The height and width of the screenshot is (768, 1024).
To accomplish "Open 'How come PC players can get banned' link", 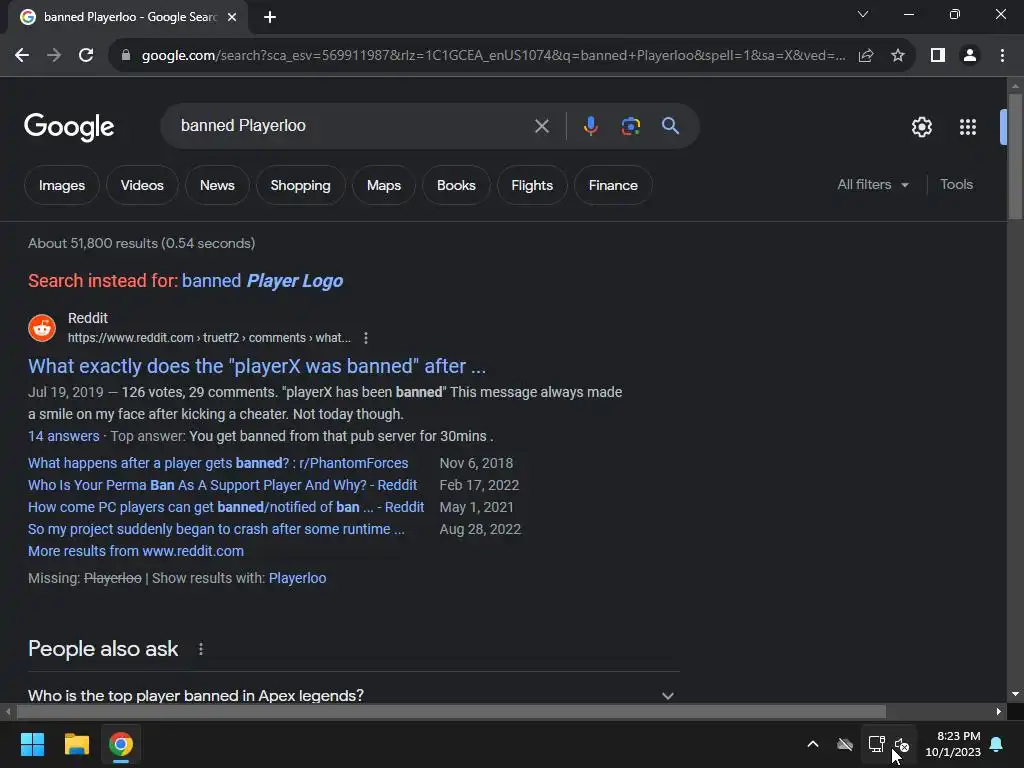I will 226,507.
